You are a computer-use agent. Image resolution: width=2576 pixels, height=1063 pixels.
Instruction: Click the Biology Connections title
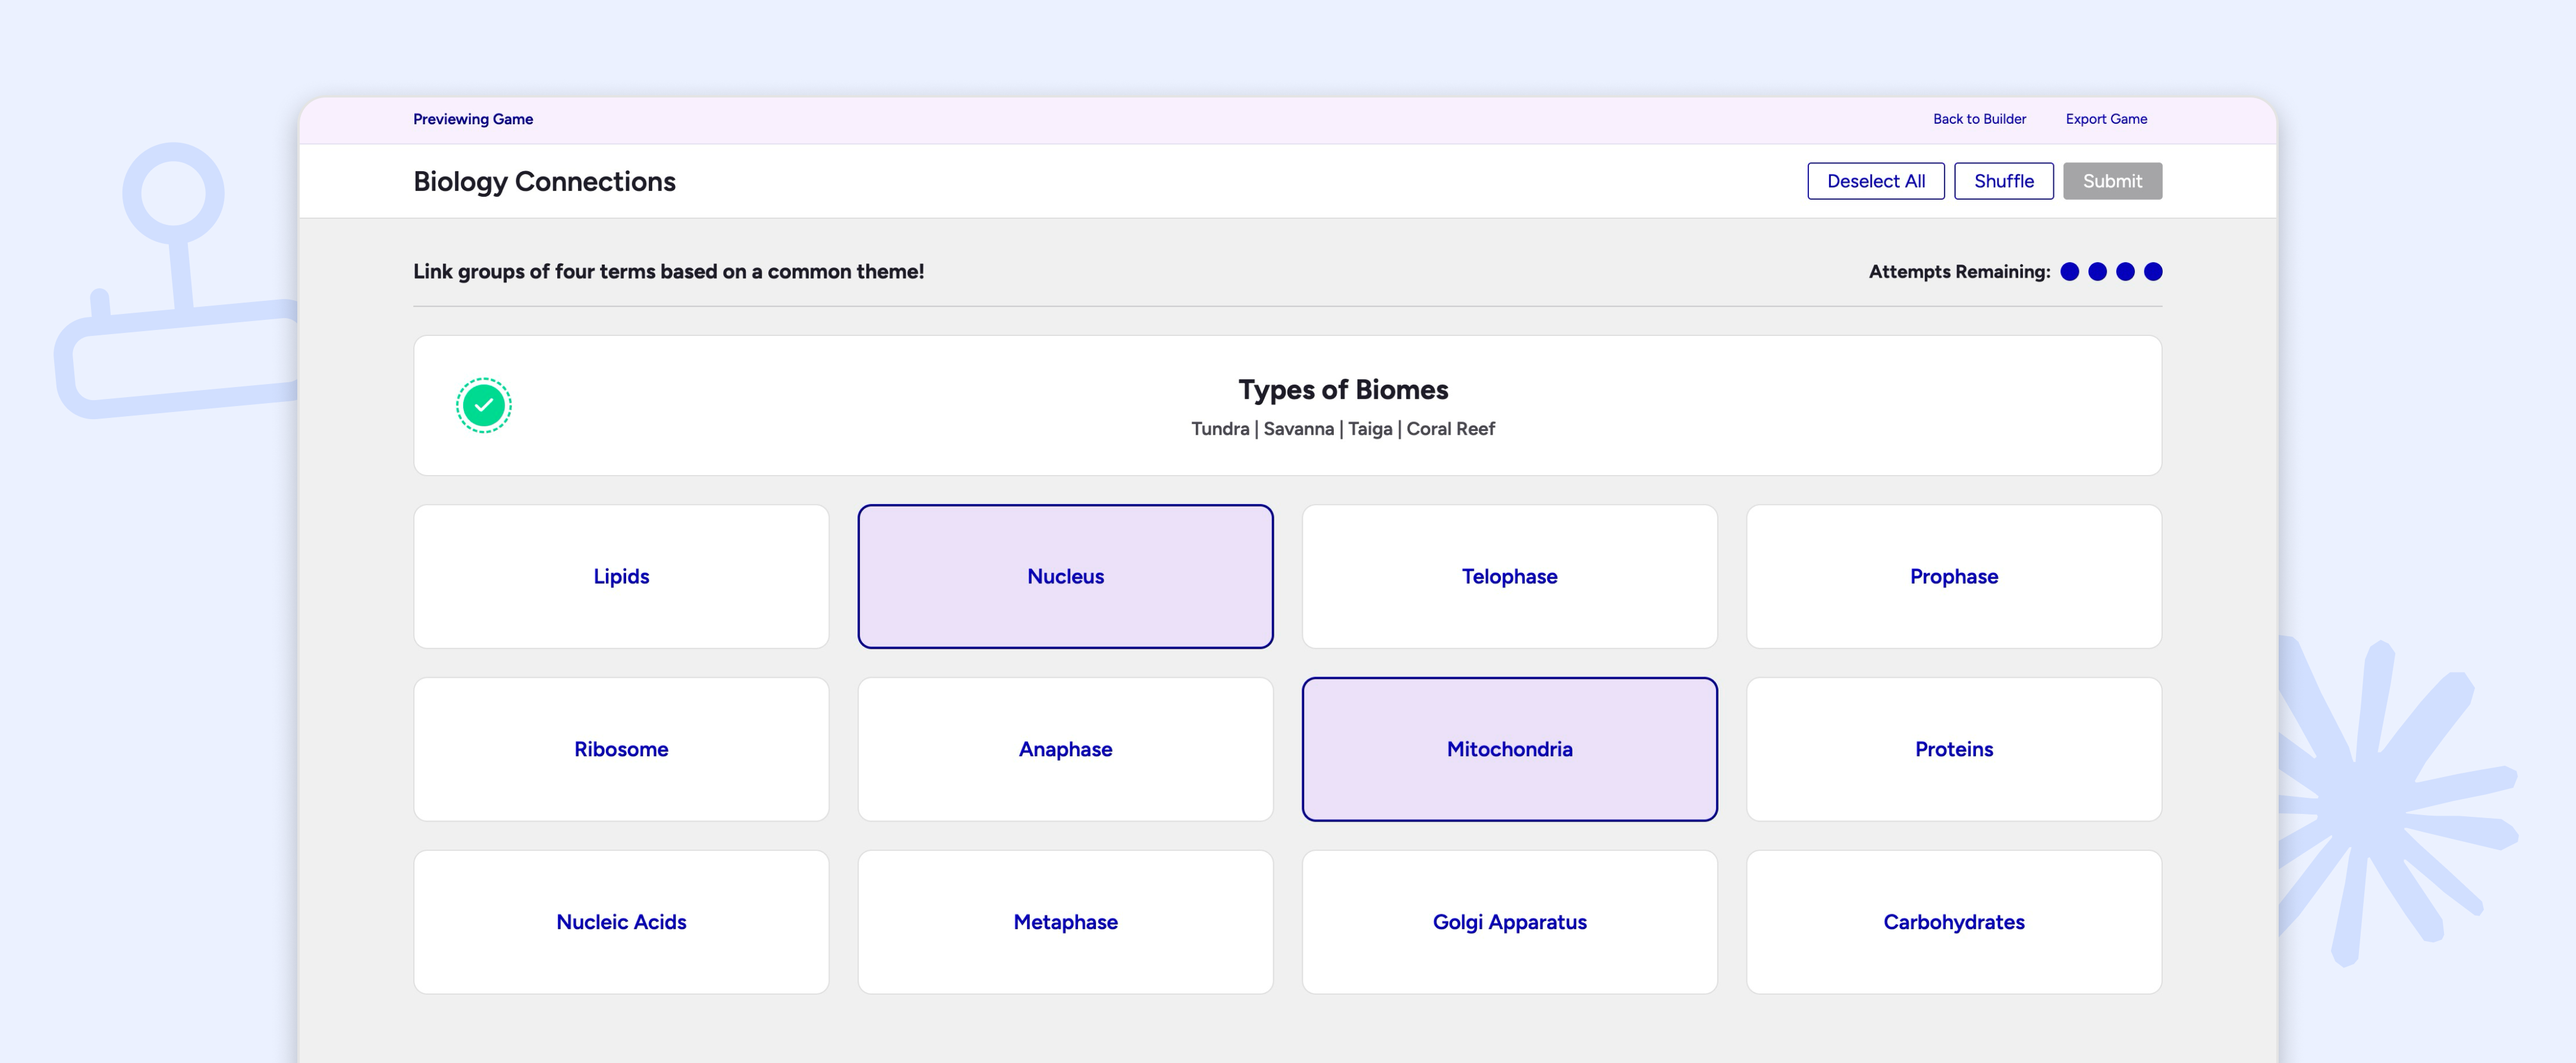[544, 182]
